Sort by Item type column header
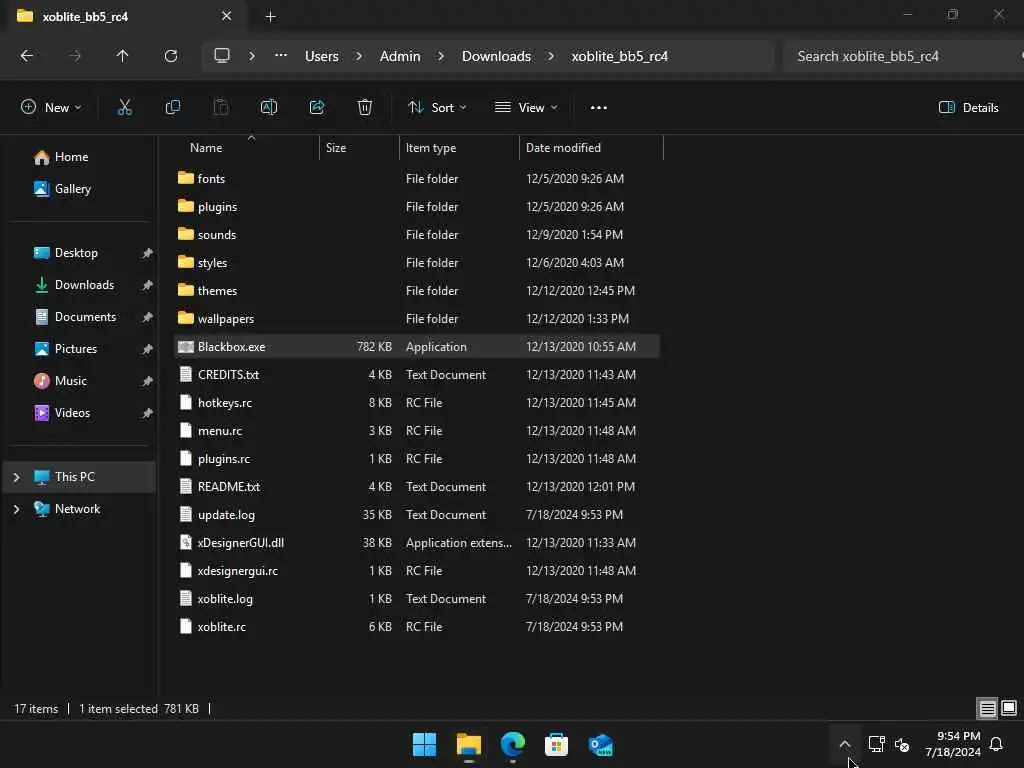The image size is (1024, 768). pyautogui.click(x=431, y=148)
